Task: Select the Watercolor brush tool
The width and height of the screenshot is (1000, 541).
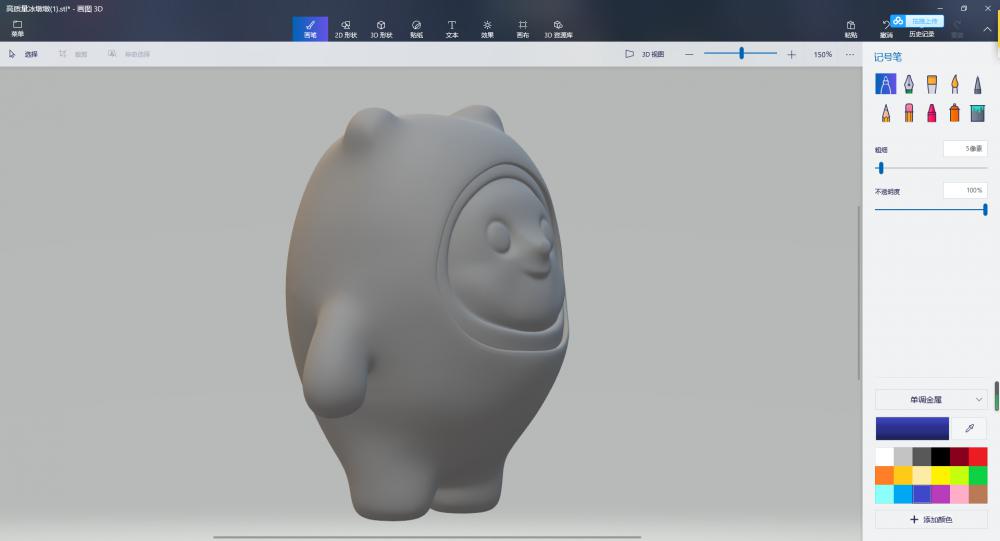Action: pyautogui.click(x=955, y=84)
